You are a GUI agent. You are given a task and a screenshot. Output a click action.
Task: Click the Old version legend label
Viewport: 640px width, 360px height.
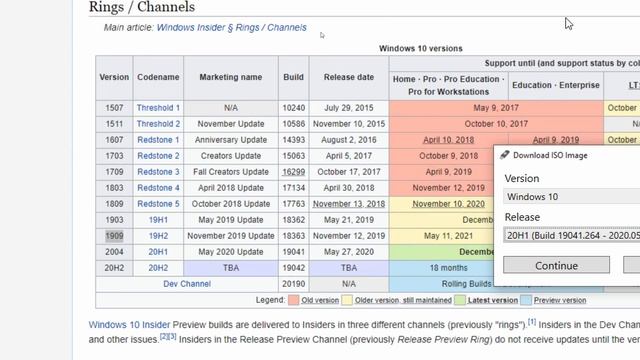pos(320,300)
